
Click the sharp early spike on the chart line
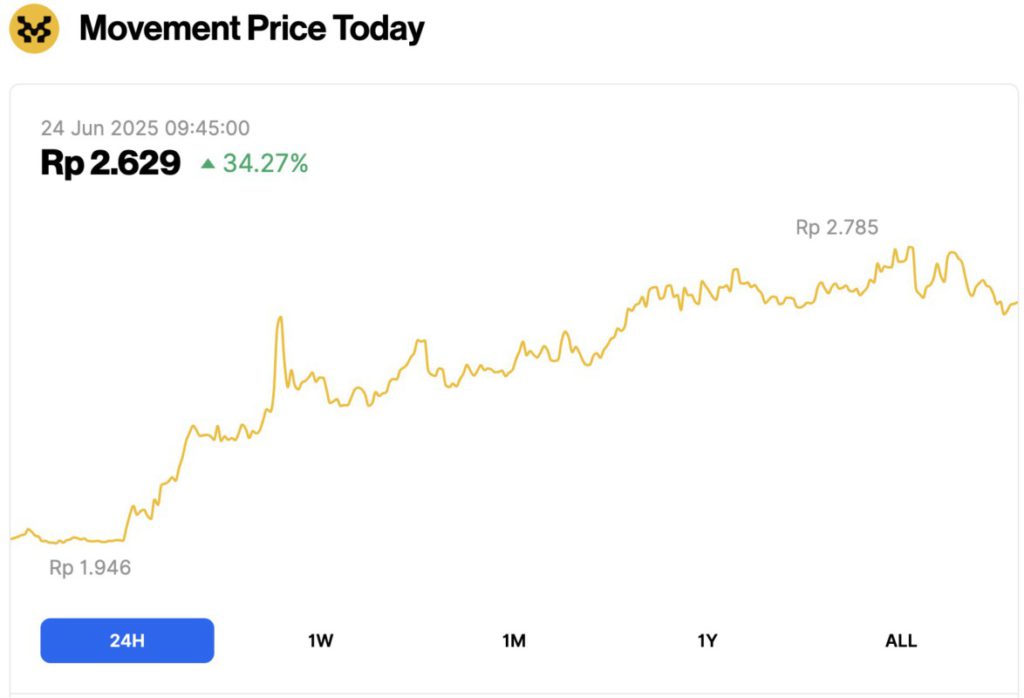tap(280, 318)
